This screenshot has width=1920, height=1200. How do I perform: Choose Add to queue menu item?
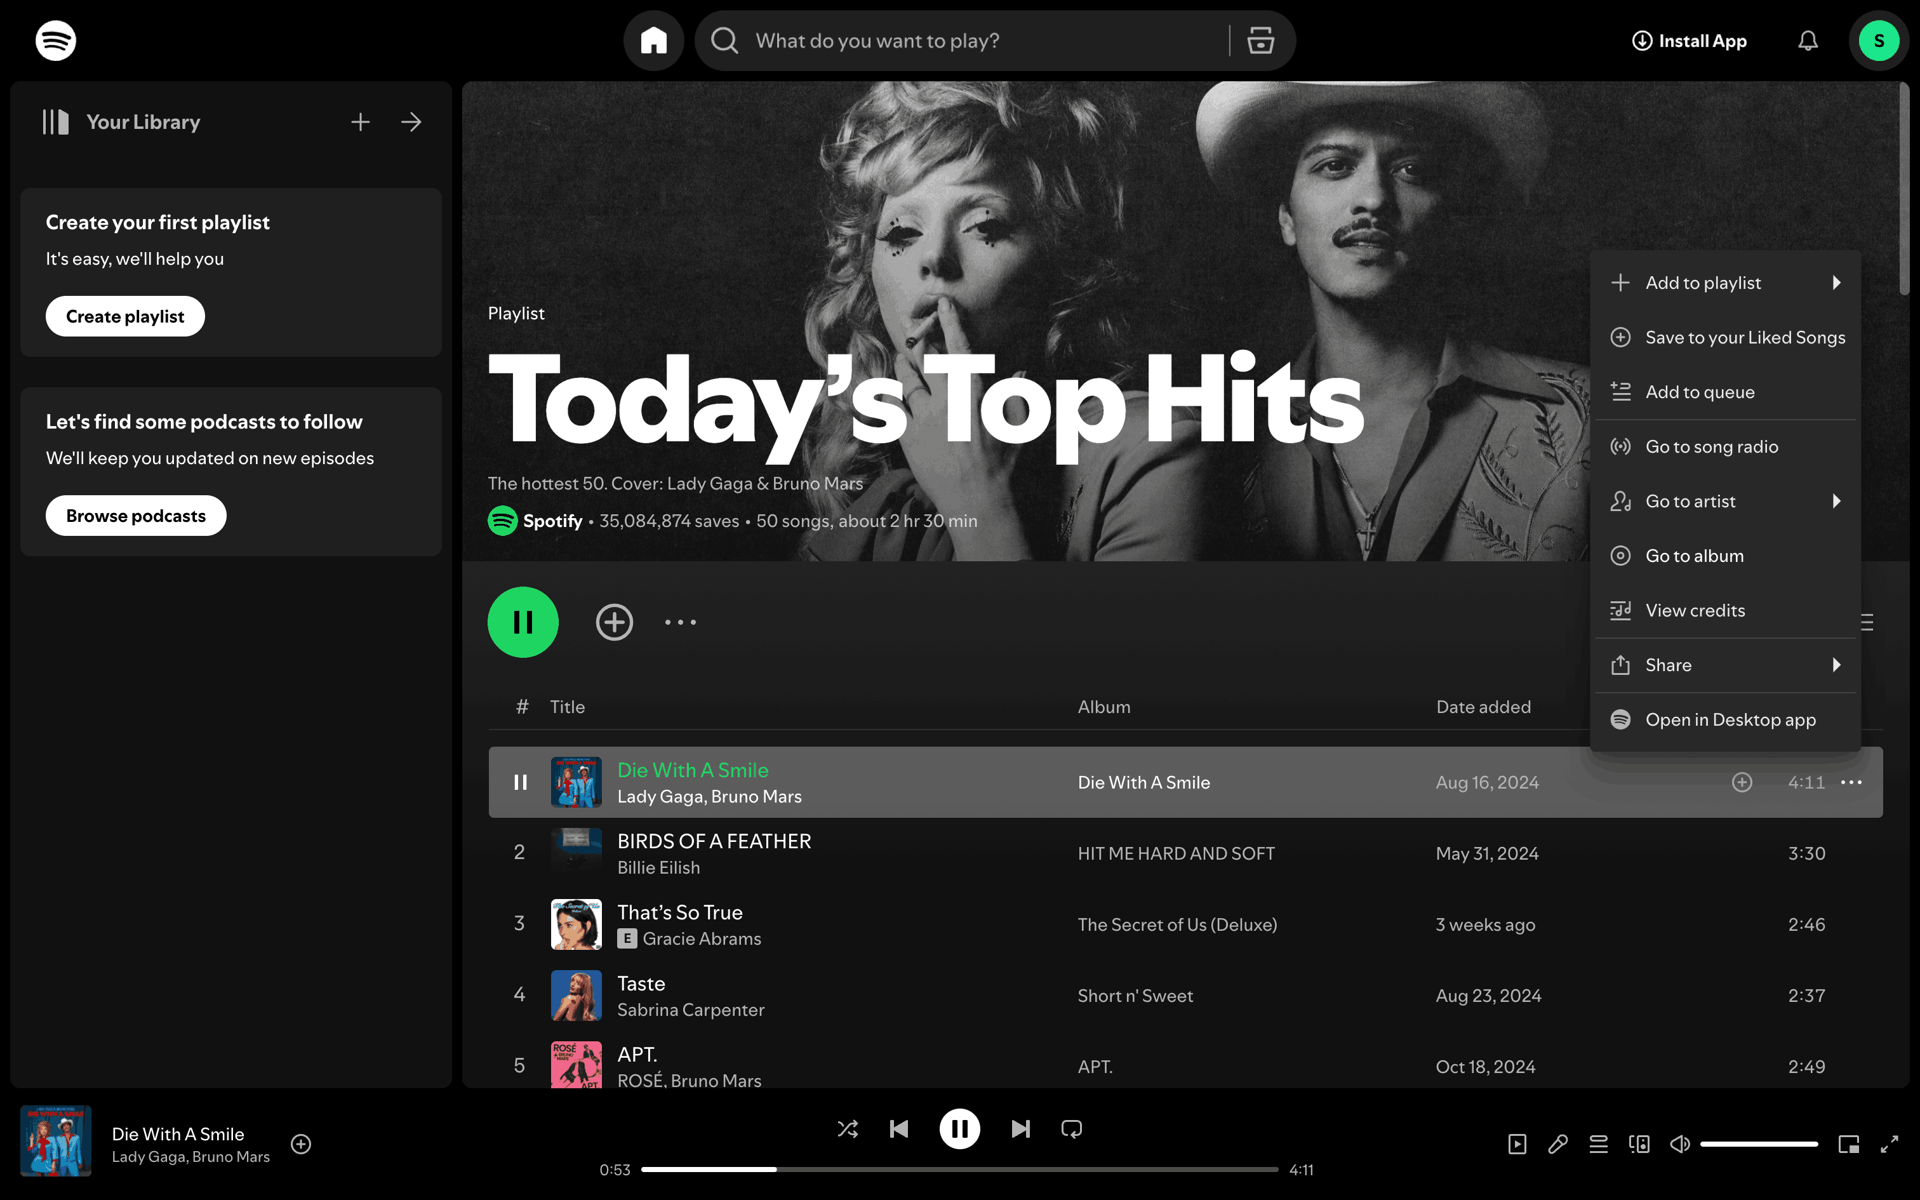click(1726, 392)
